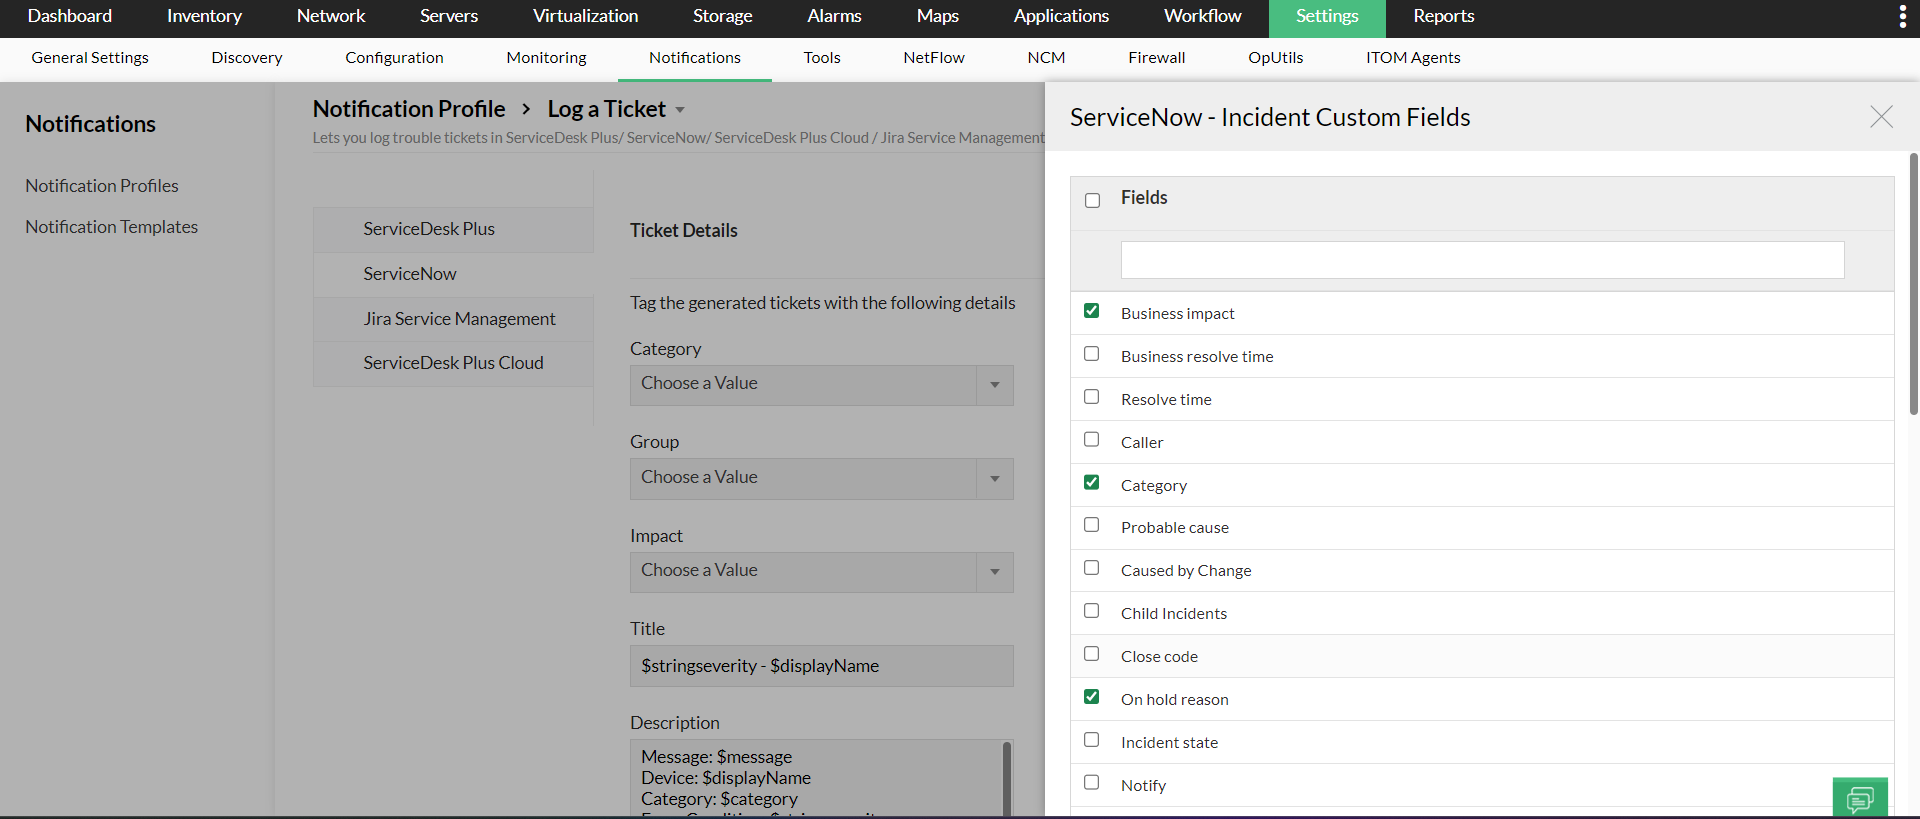Click the Fields search input box
The image size is (1920, 819).
[1482, 260]
